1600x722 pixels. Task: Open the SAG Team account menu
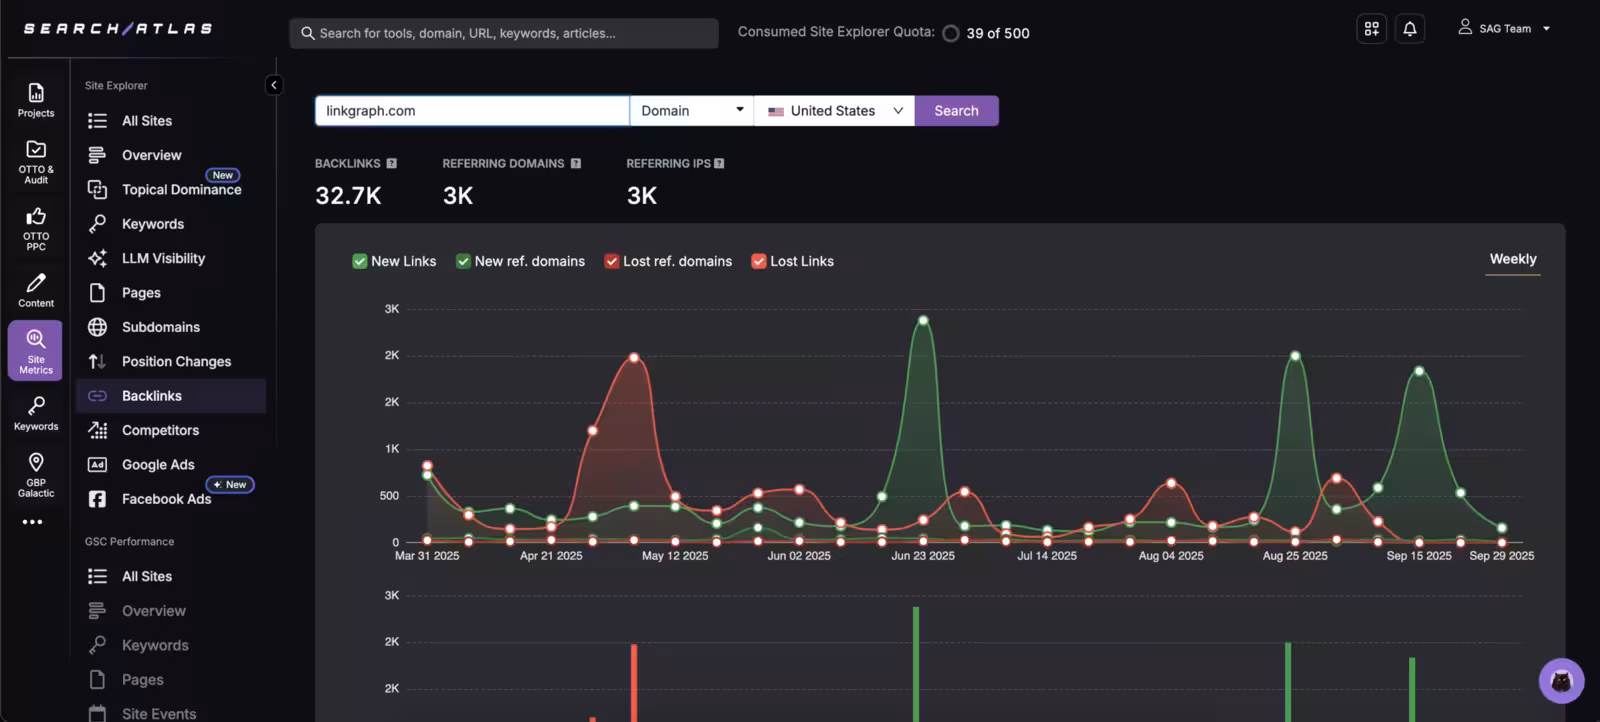point(1504,29)
